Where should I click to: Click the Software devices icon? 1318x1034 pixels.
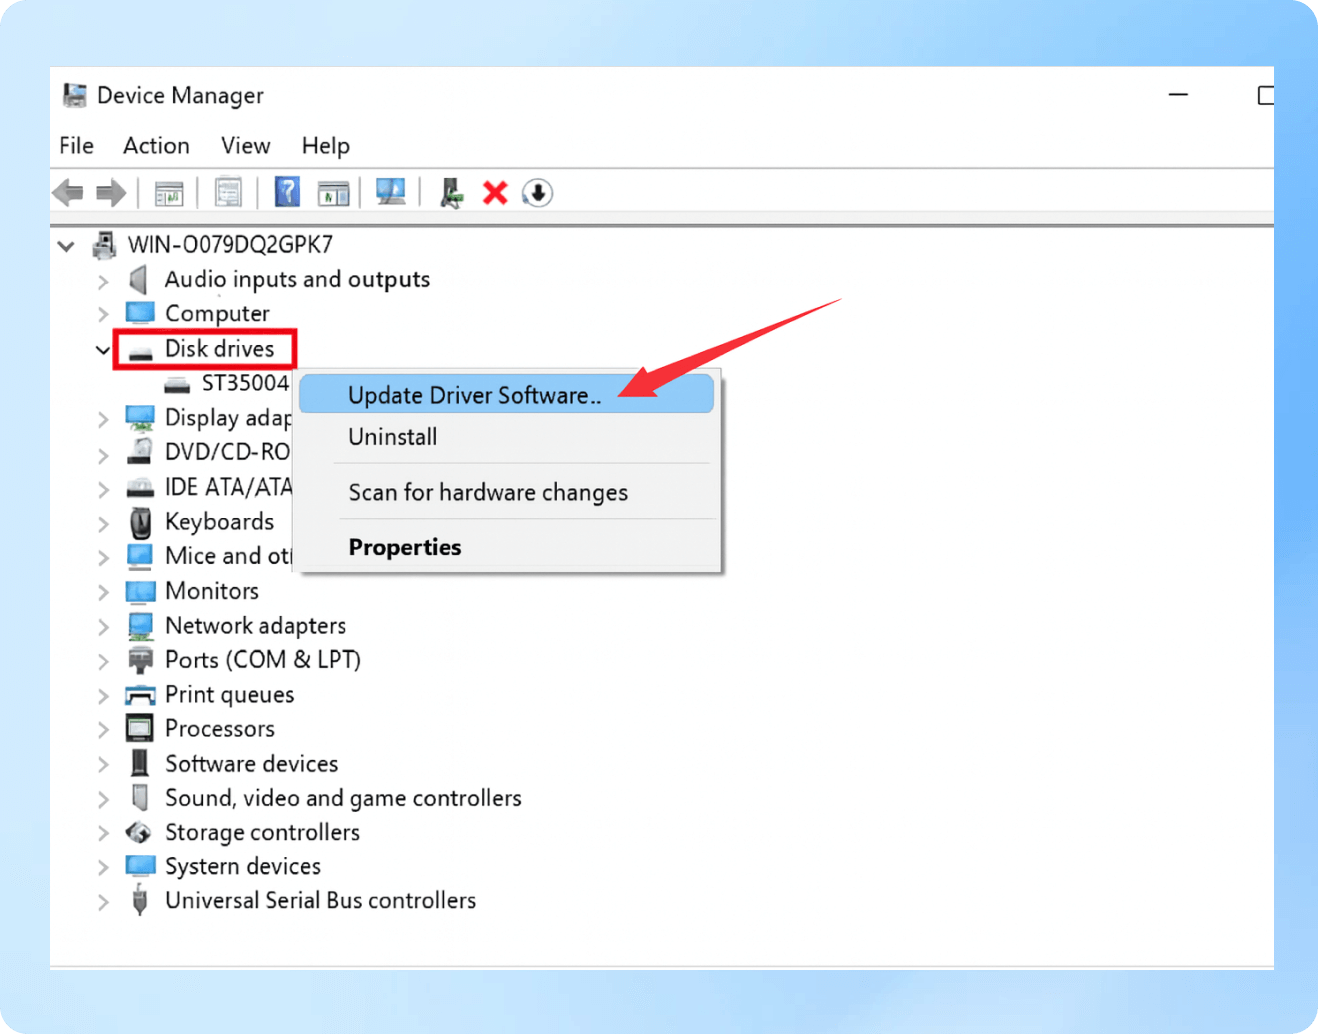[x=140, y=764]
